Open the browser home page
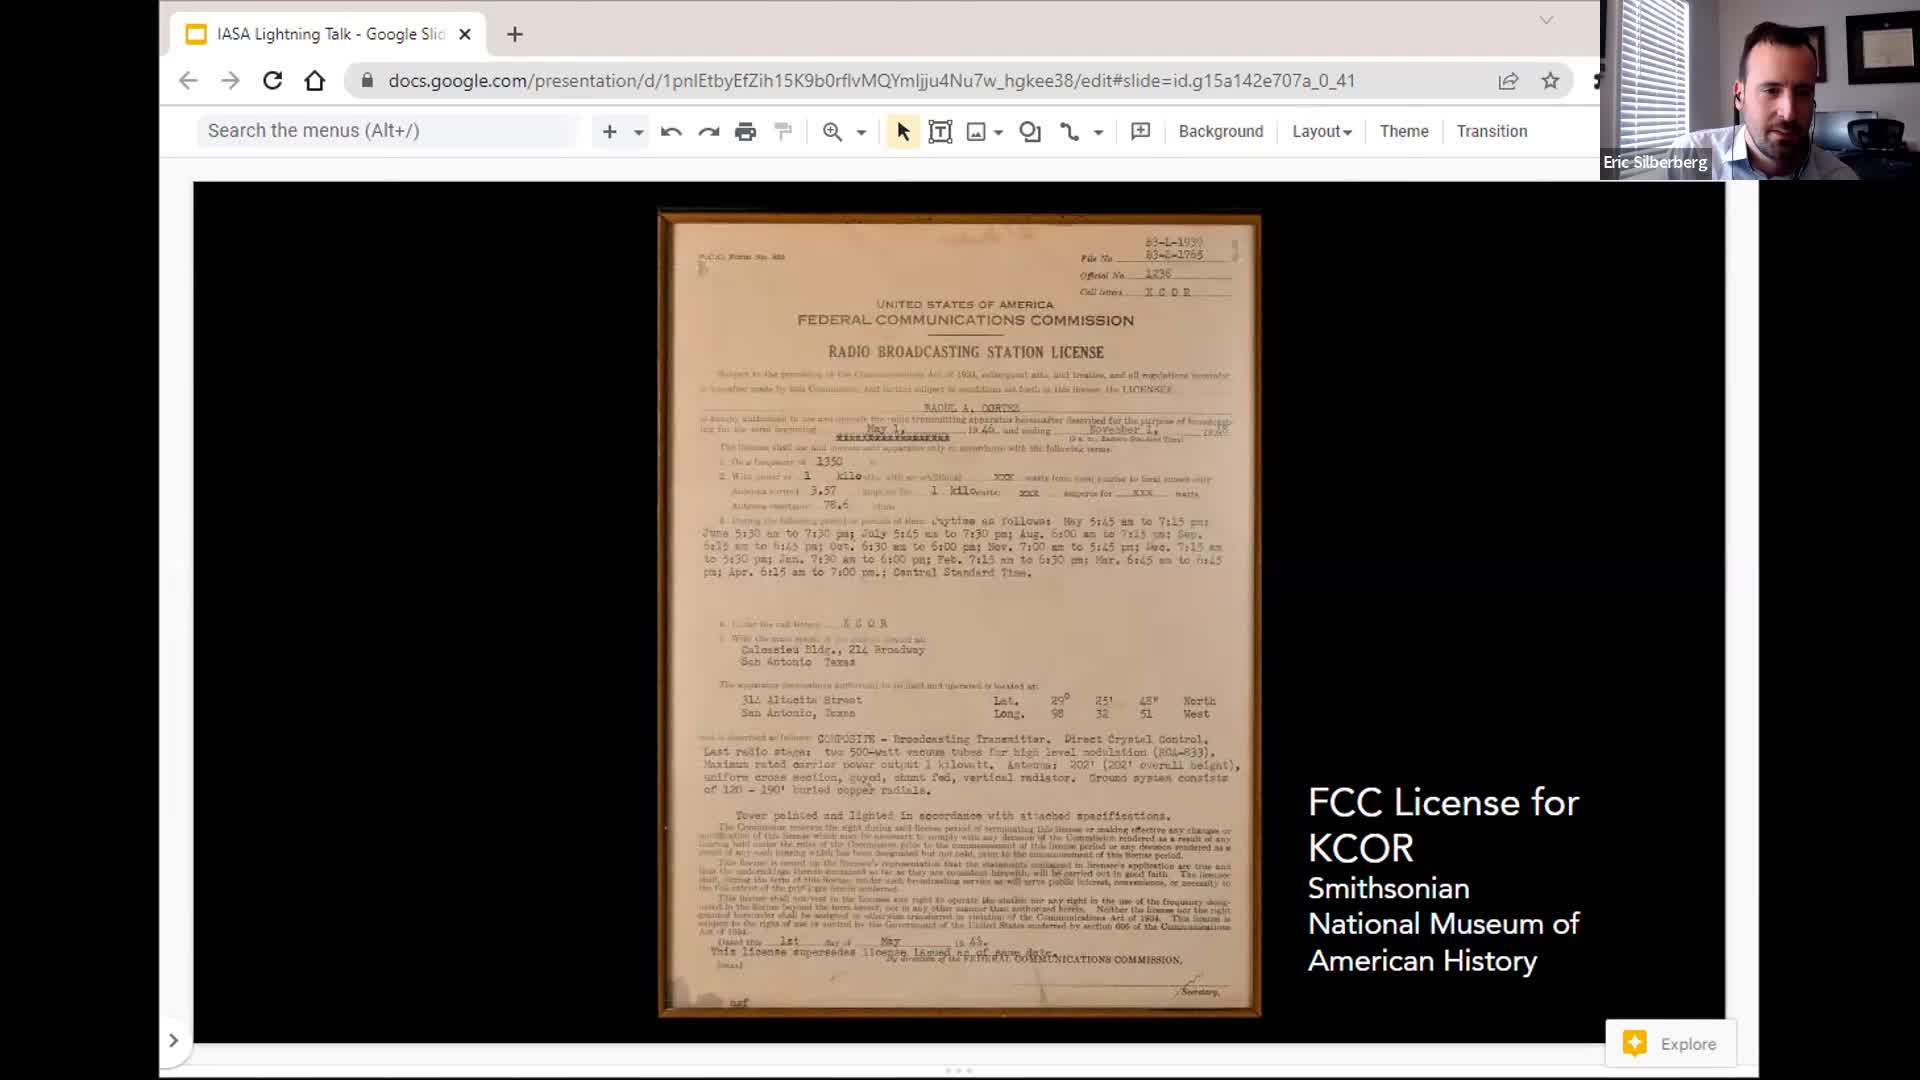Image resolution: width=1920 pixels, height=1080 pixels. point(315,81)
